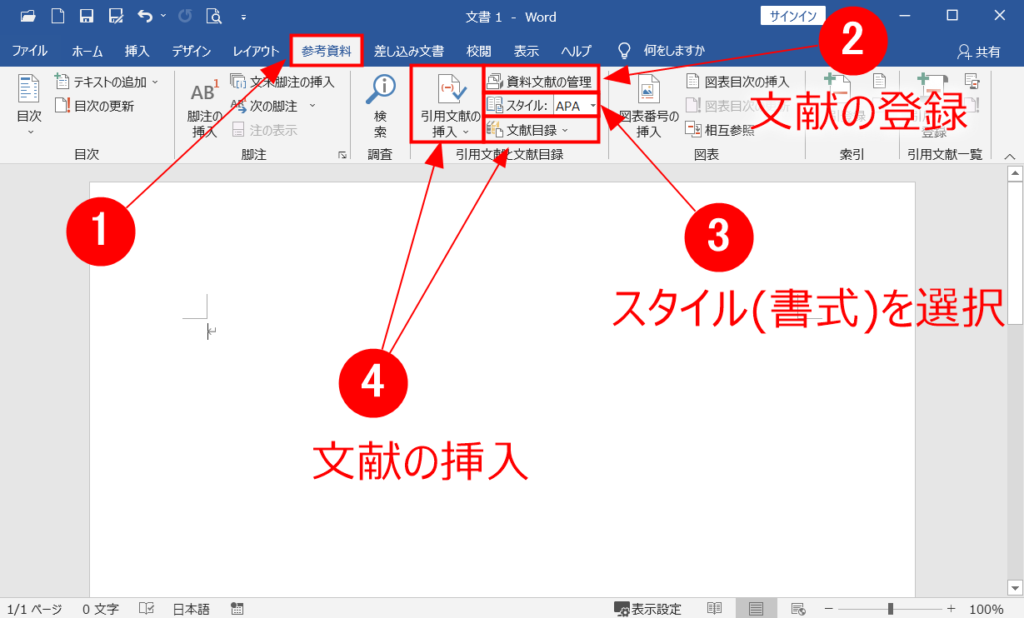Open the 表示 tab
The image size is (1024, 618).
pos(526,51)
